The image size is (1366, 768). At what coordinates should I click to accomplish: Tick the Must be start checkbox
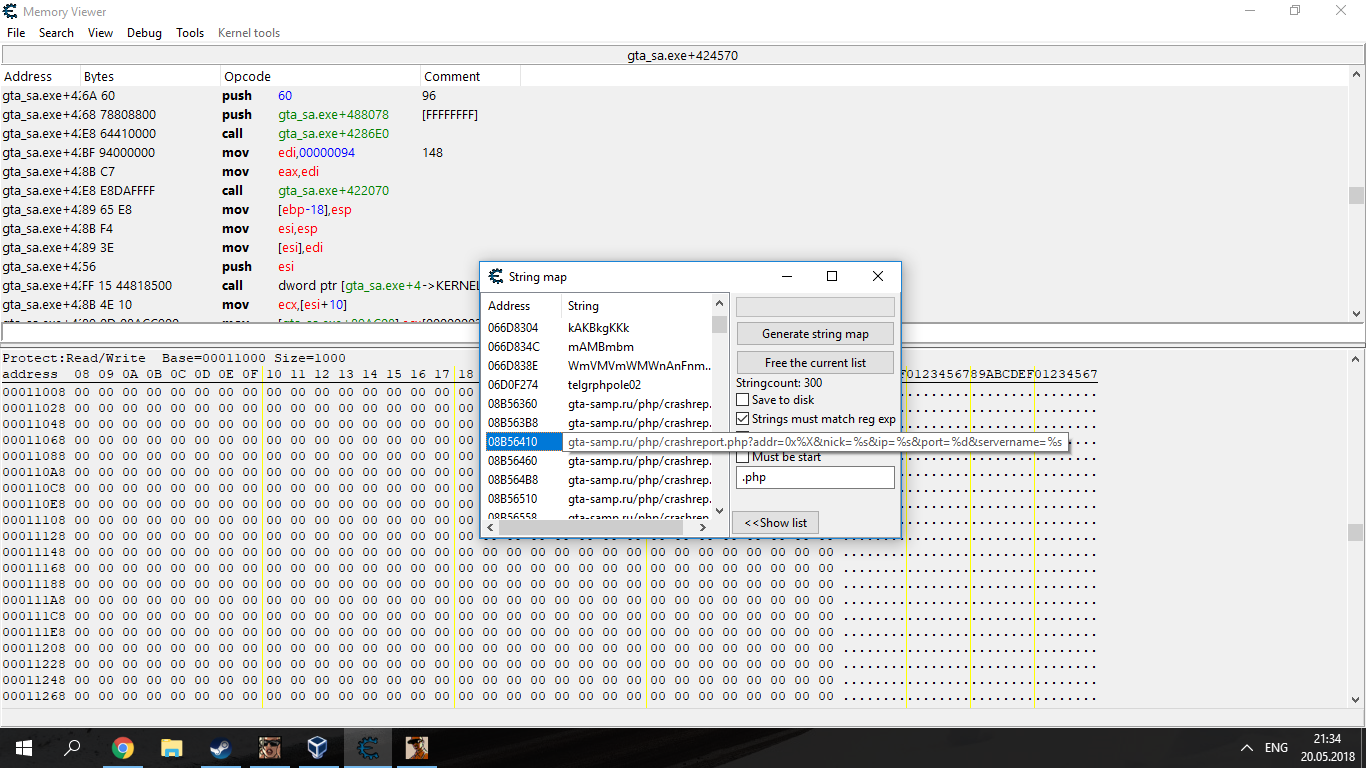coord(743,457)
